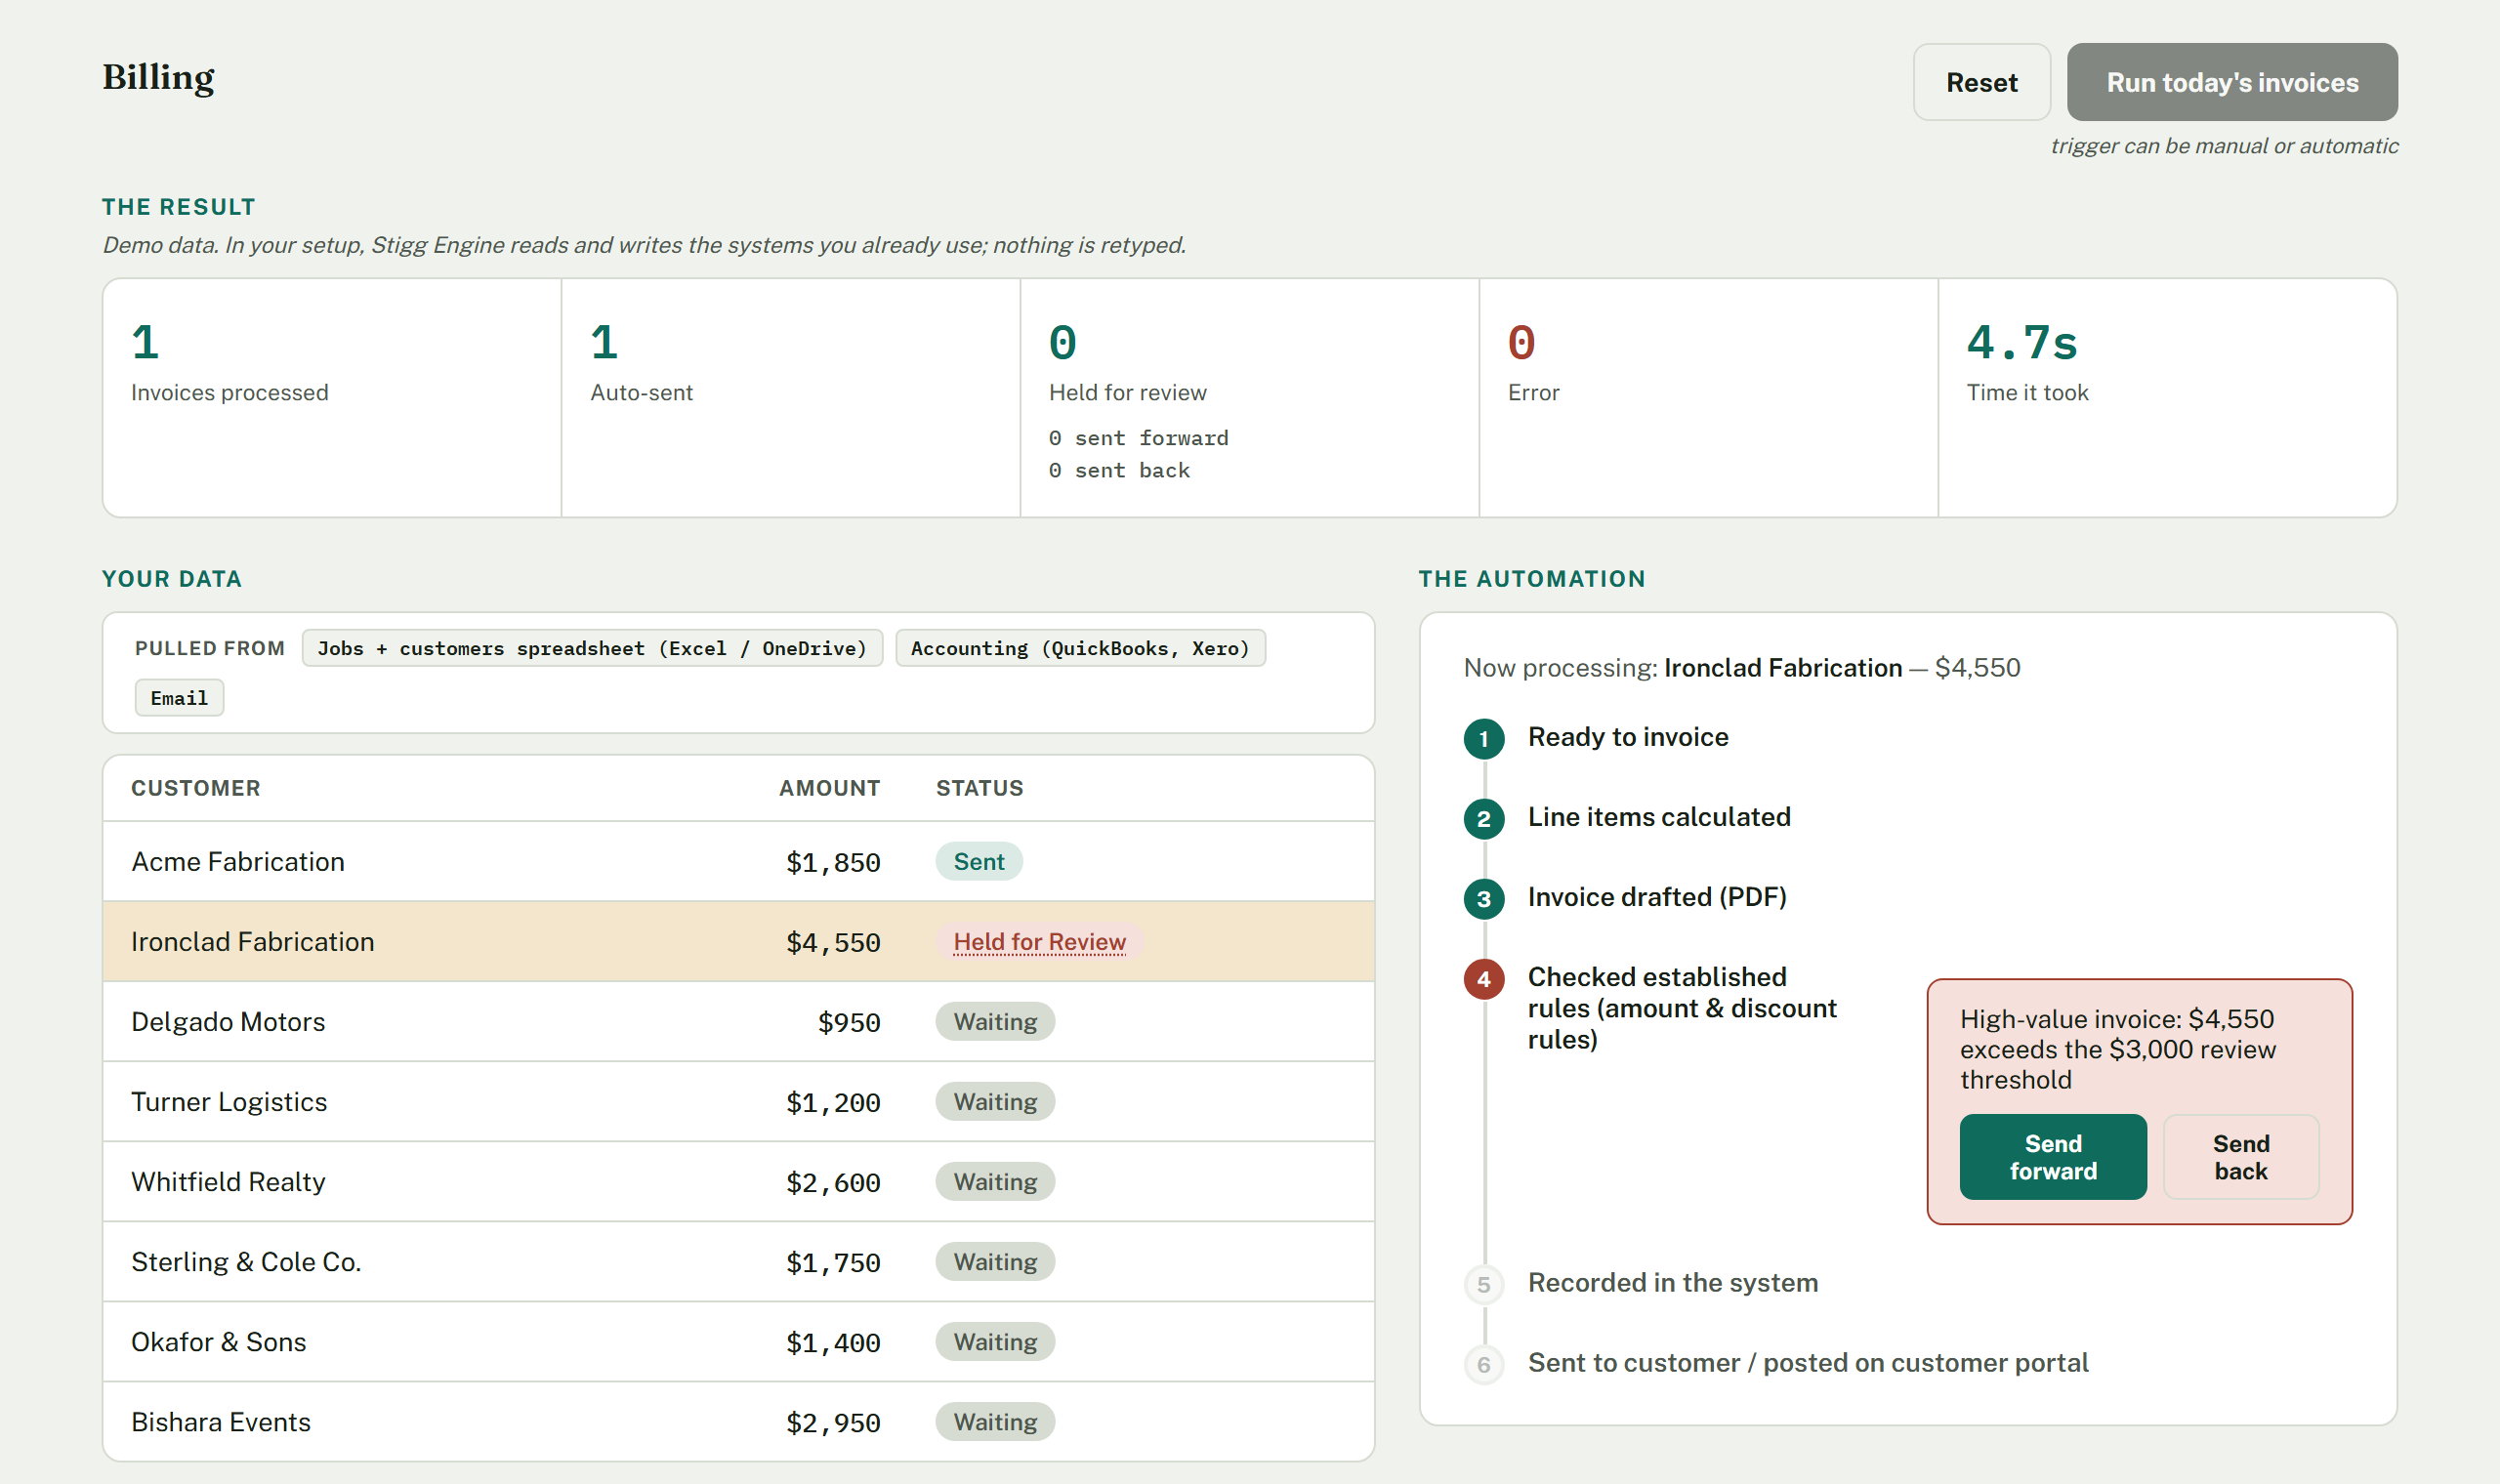
Task: Click the Sent status badge for Acme
Action: (x=979, y=862)
